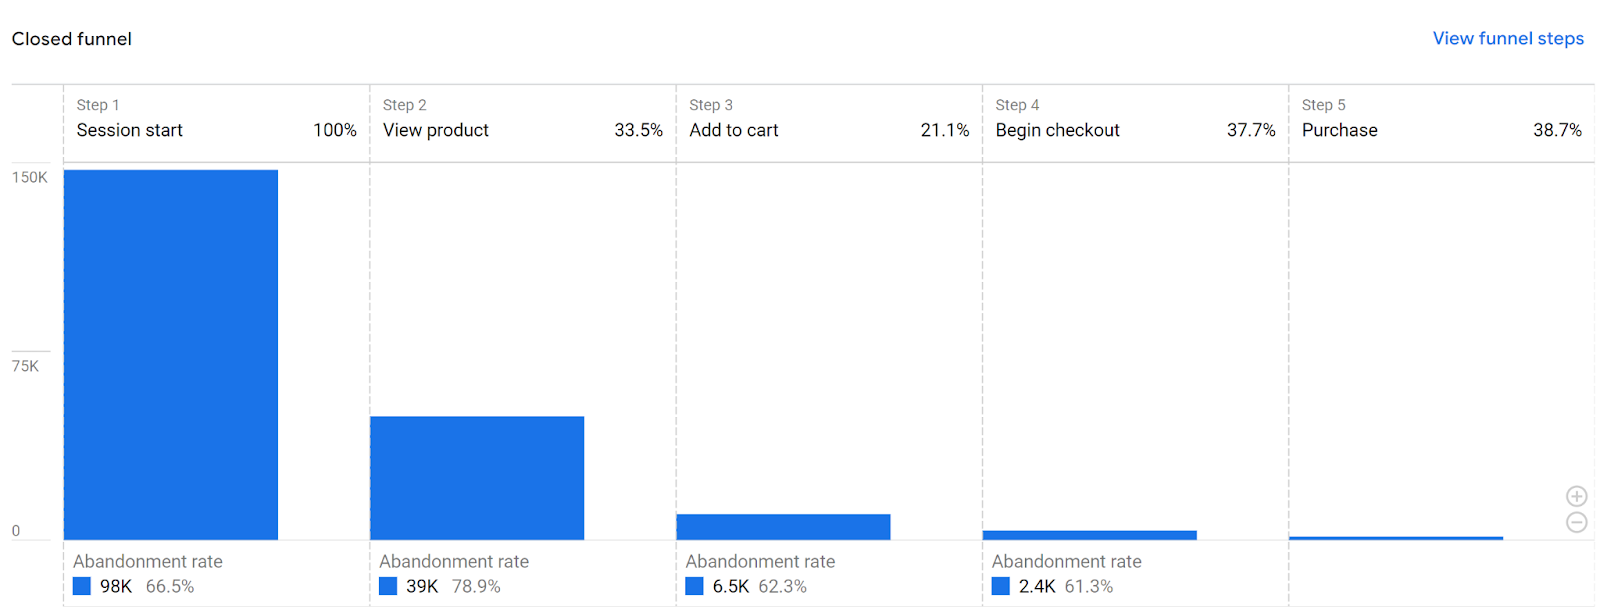
Task: Click the 98K abandonment blue swatch
Action: click(82, 586)
